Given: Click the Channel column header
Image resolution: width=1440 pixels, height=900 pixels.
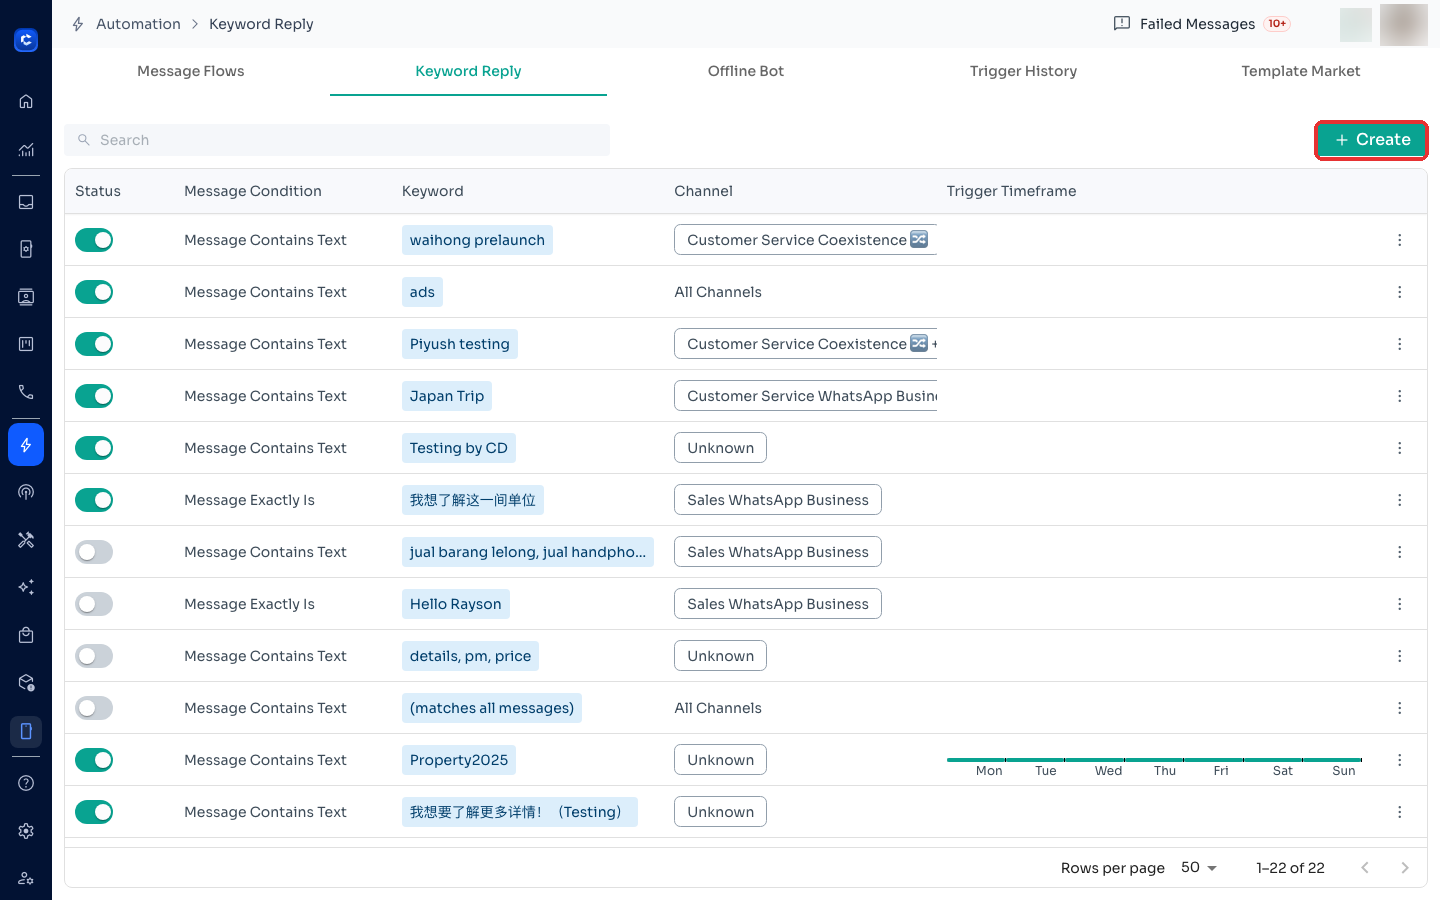Looking at the screenshot, I should pos(703,191).
